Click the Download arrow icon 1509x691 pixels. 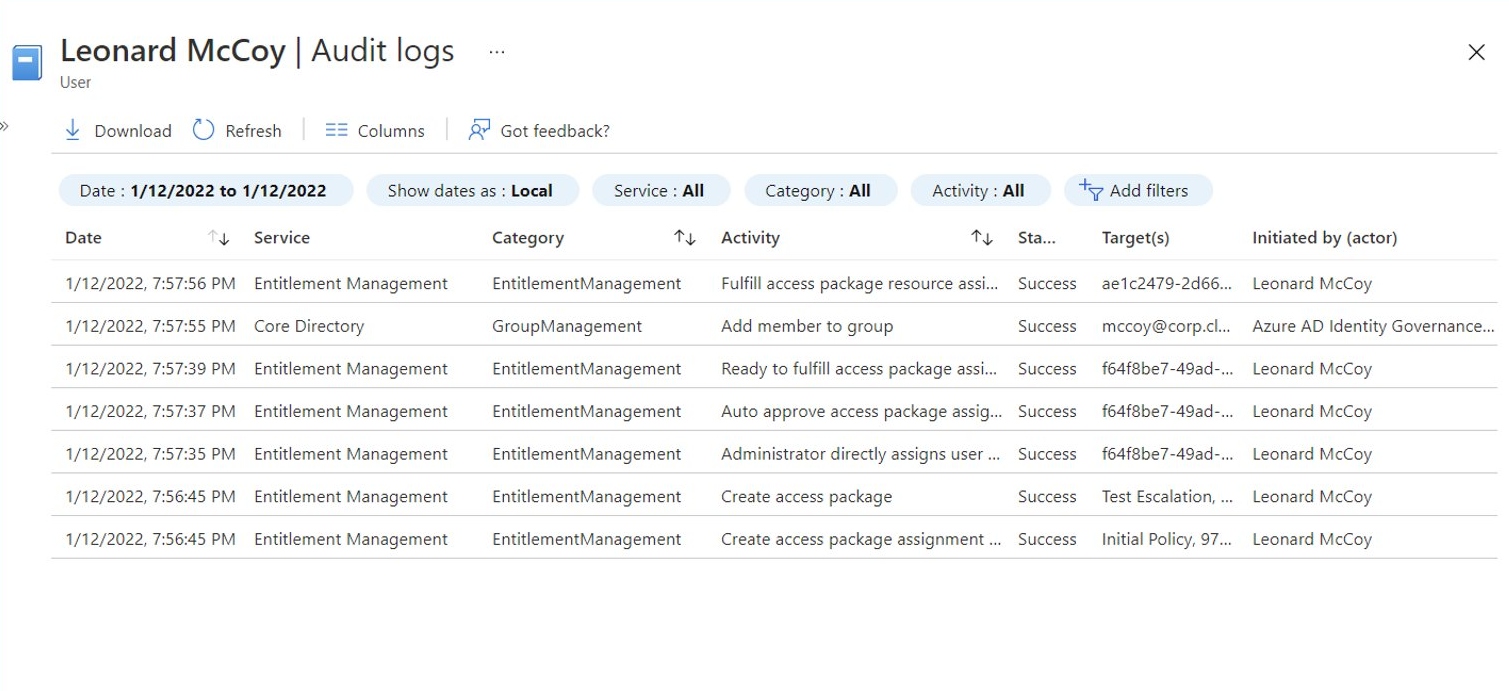72,130
